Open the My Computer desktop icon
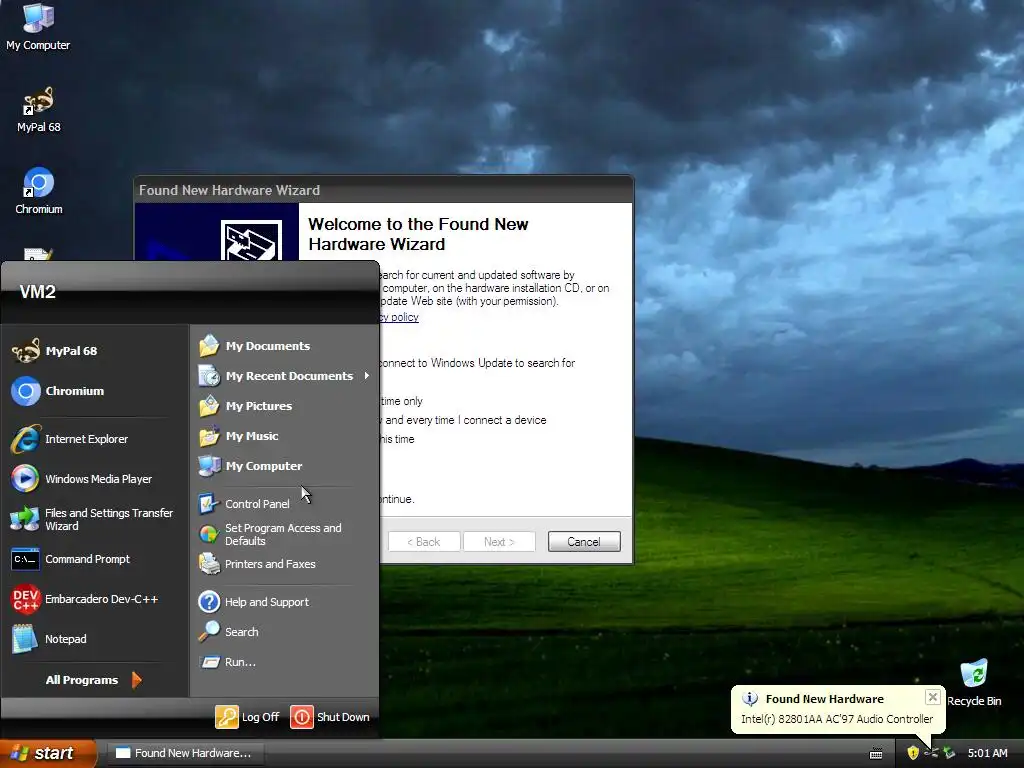Image resolution: width=1024 pixels, height=768 pixels. point(38,27)
